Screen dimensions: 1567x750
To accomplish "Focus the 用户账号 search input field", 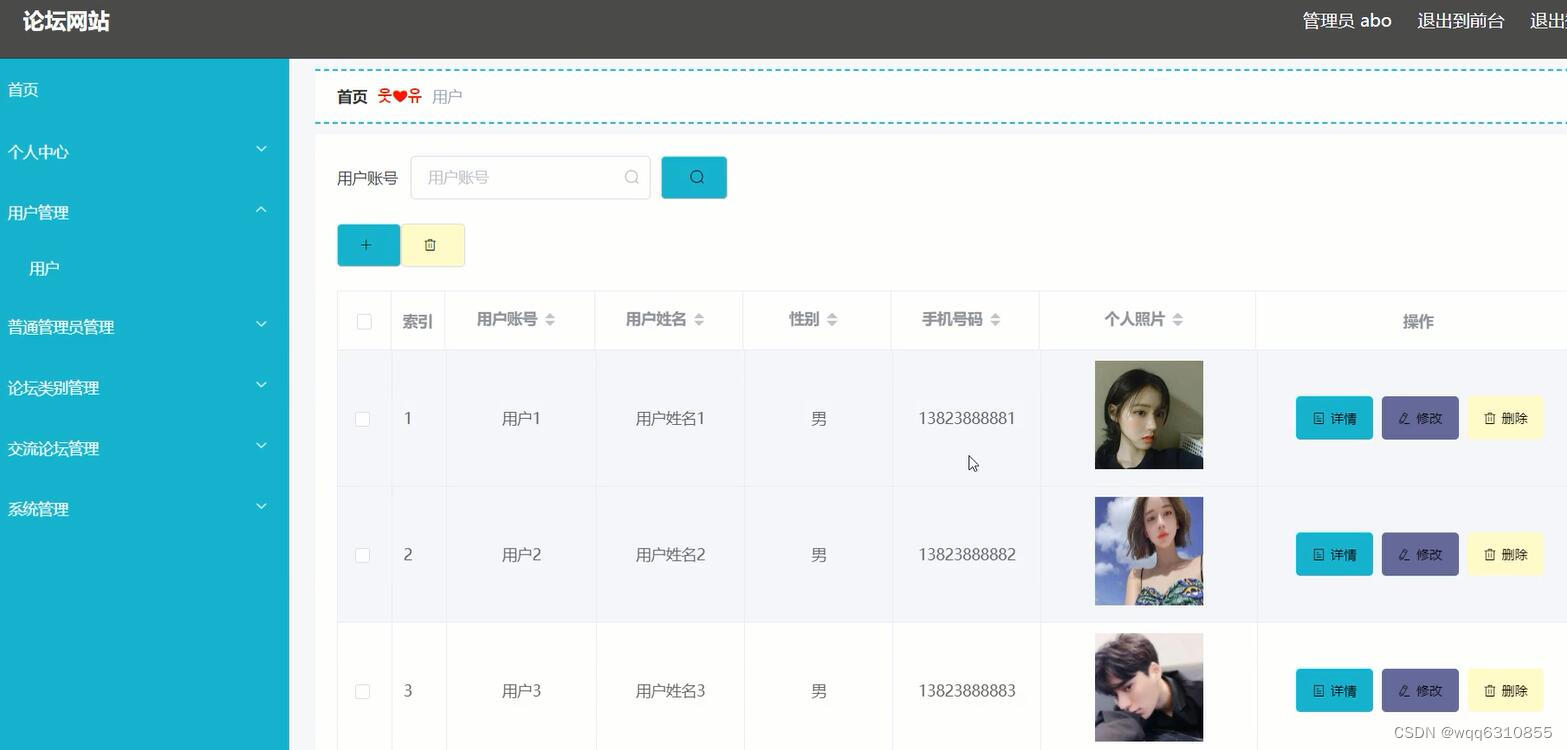I will [530, 177].
